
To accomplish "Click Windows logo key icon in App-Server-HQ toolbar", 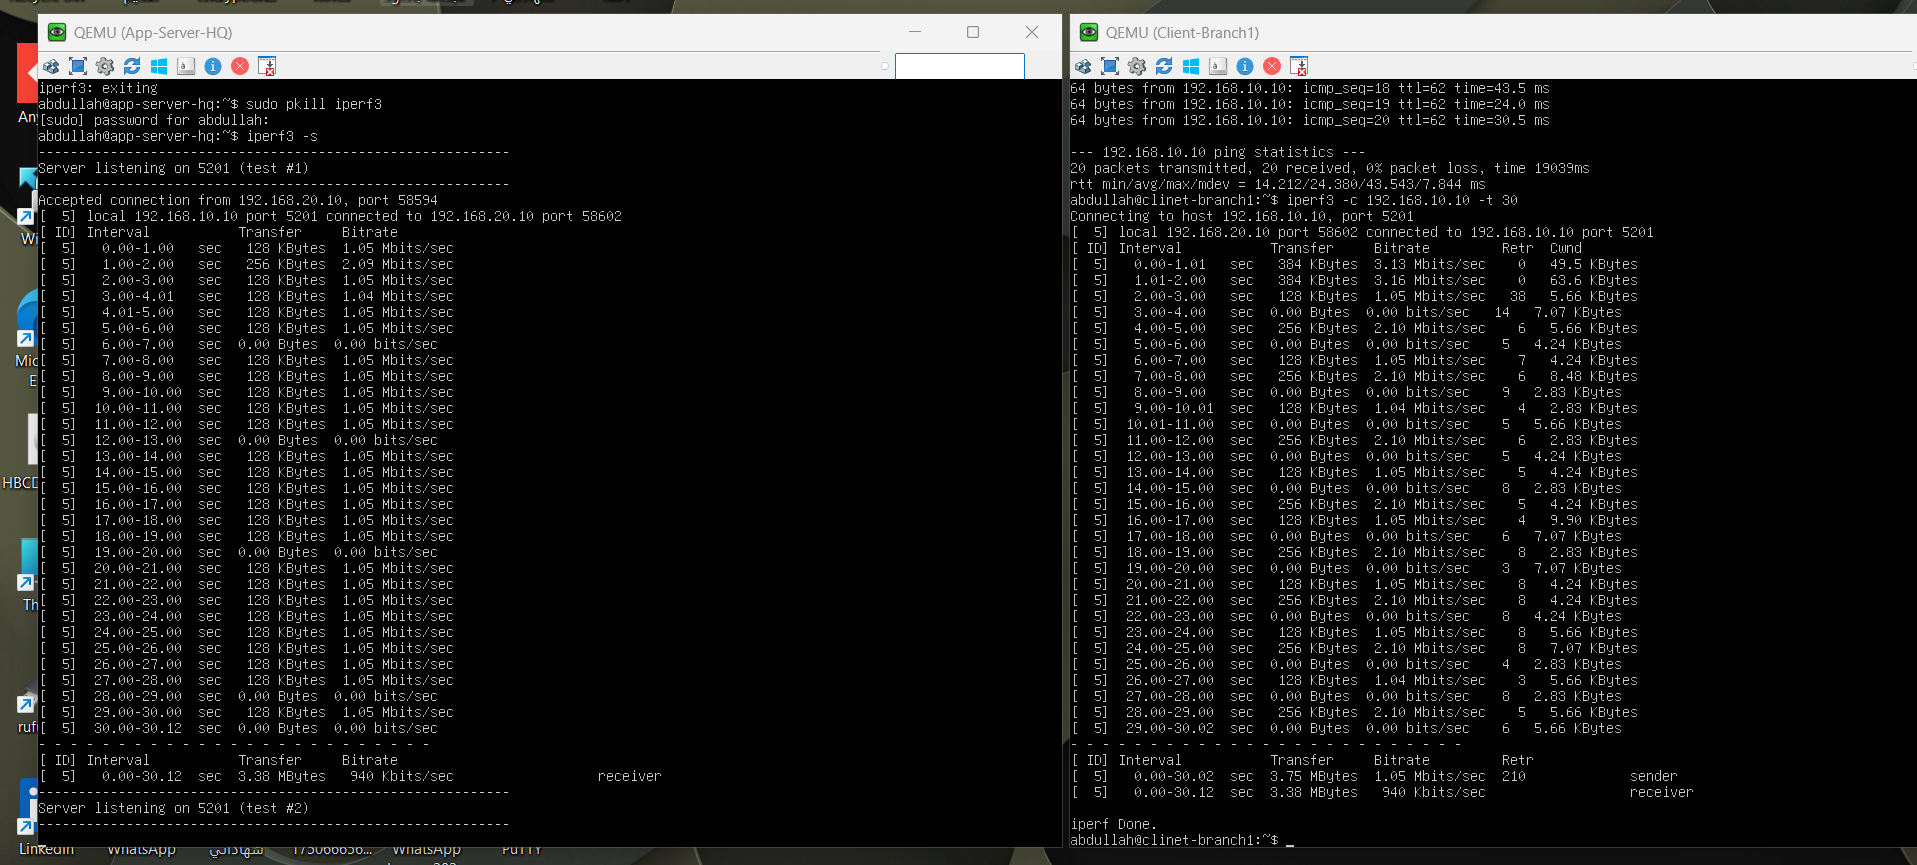I will [x=159, y=66].
